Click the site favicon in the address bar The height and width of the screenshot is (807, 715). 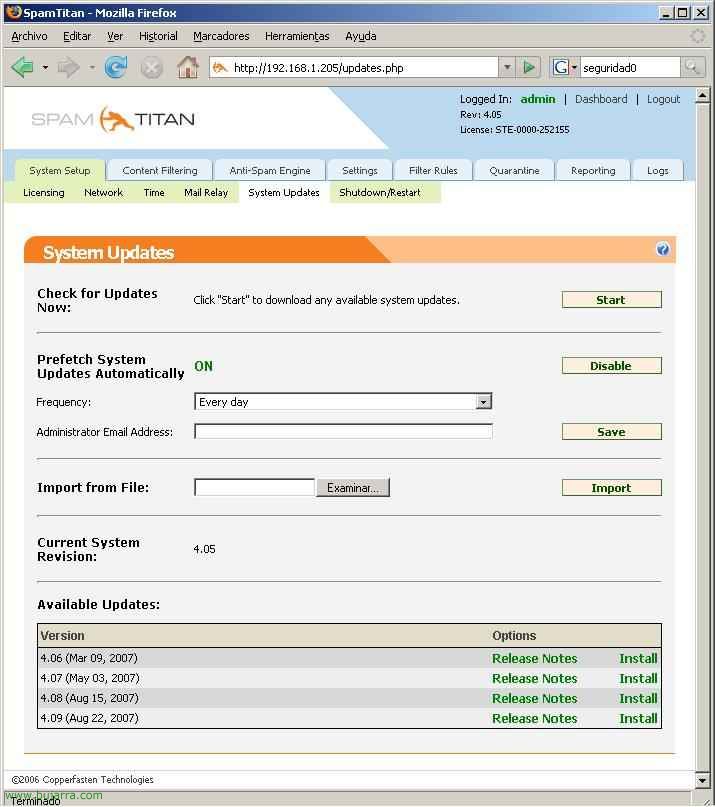(220, 67)
